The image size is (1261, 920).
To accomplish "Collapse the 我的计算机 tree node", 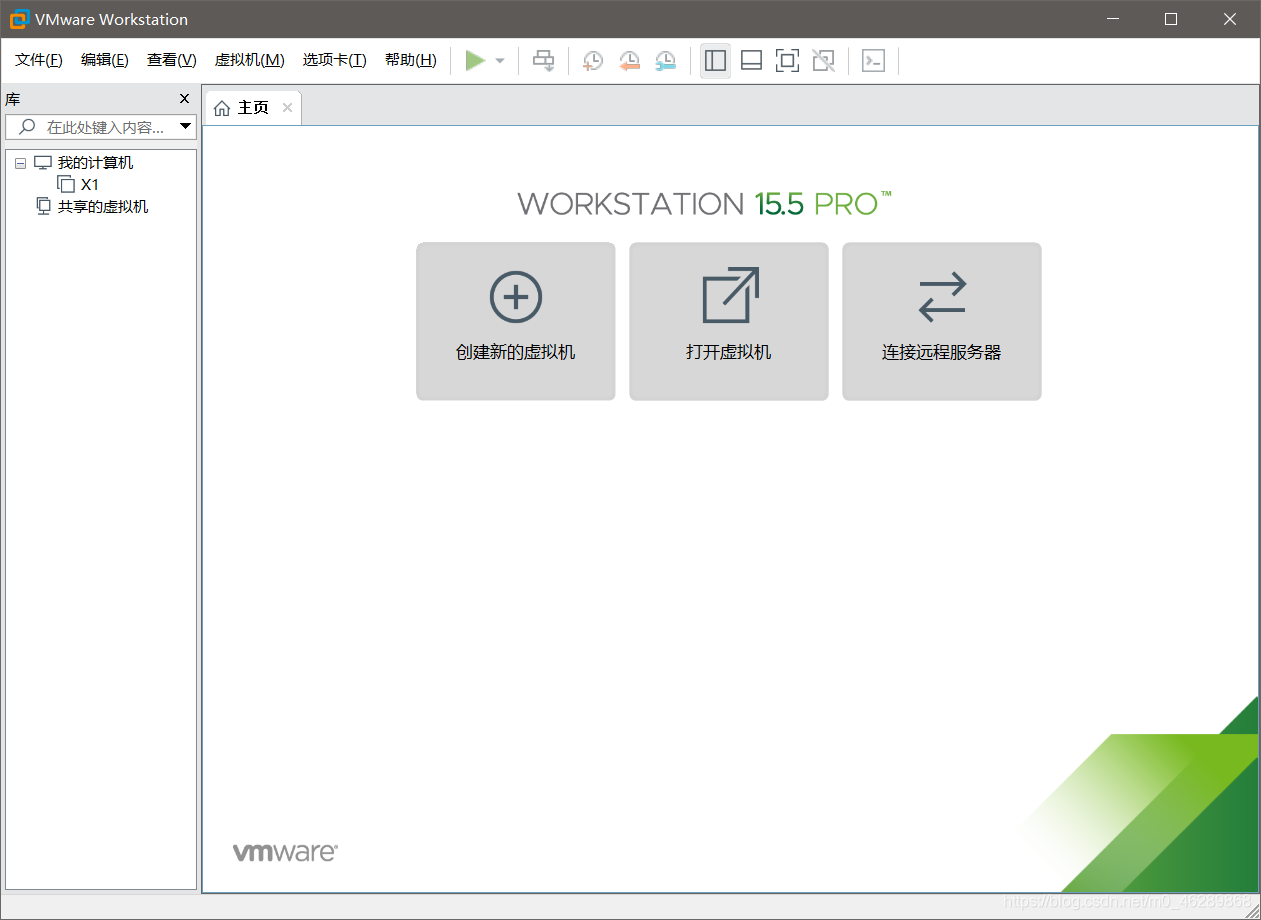I will (x=20, y=163).
